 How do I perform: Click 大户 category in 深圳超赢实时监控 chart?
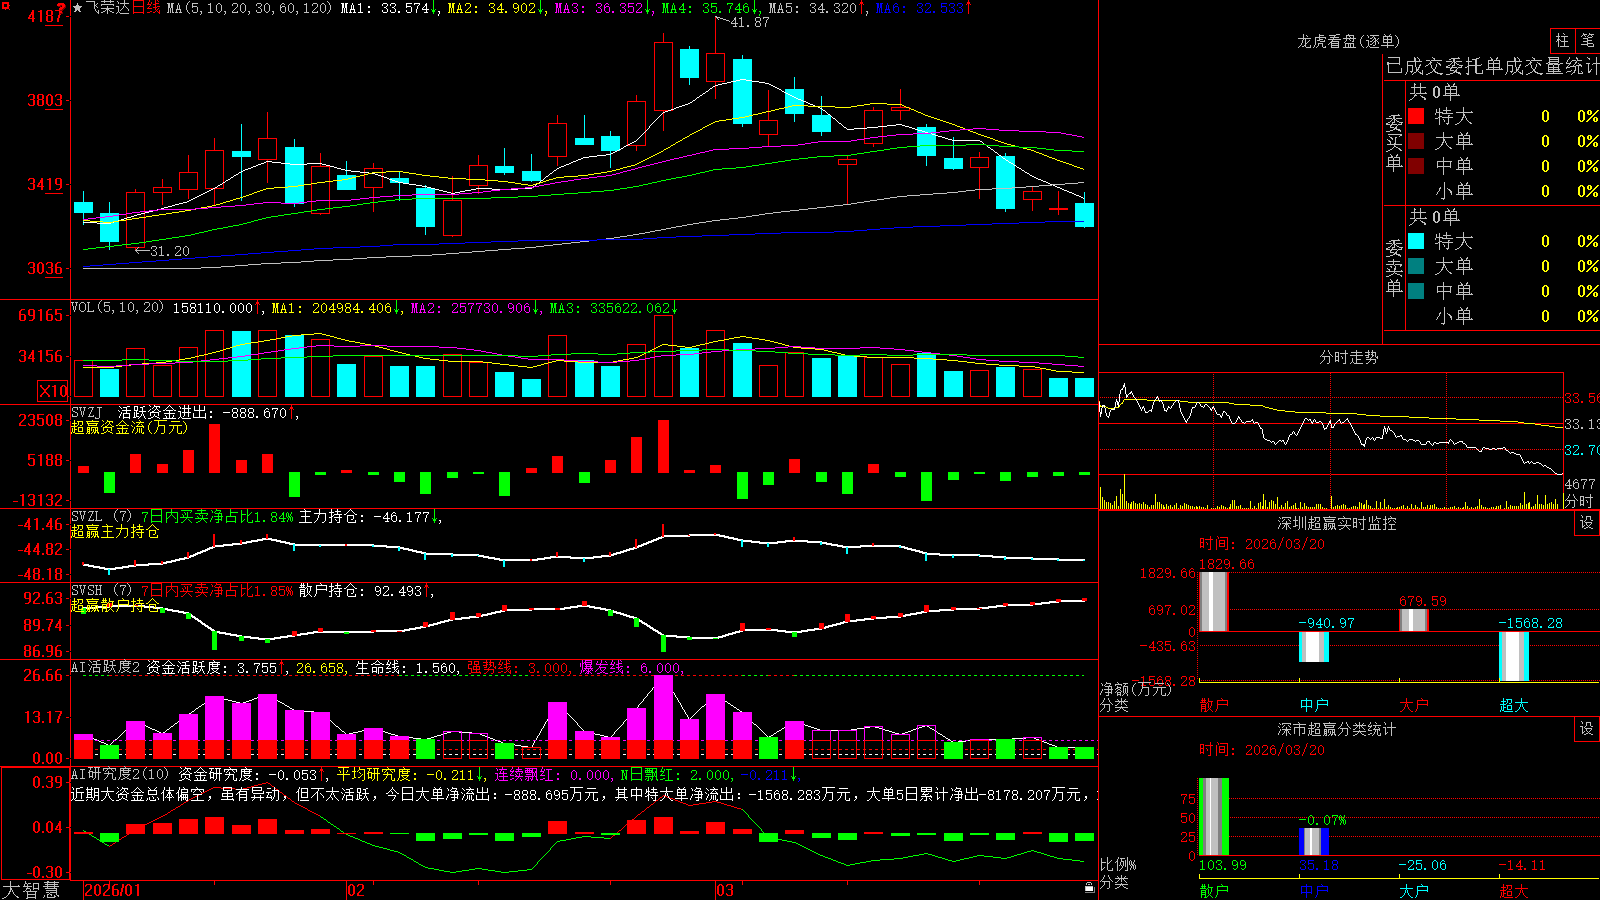pyautogui.click(x=1414, y=705)
